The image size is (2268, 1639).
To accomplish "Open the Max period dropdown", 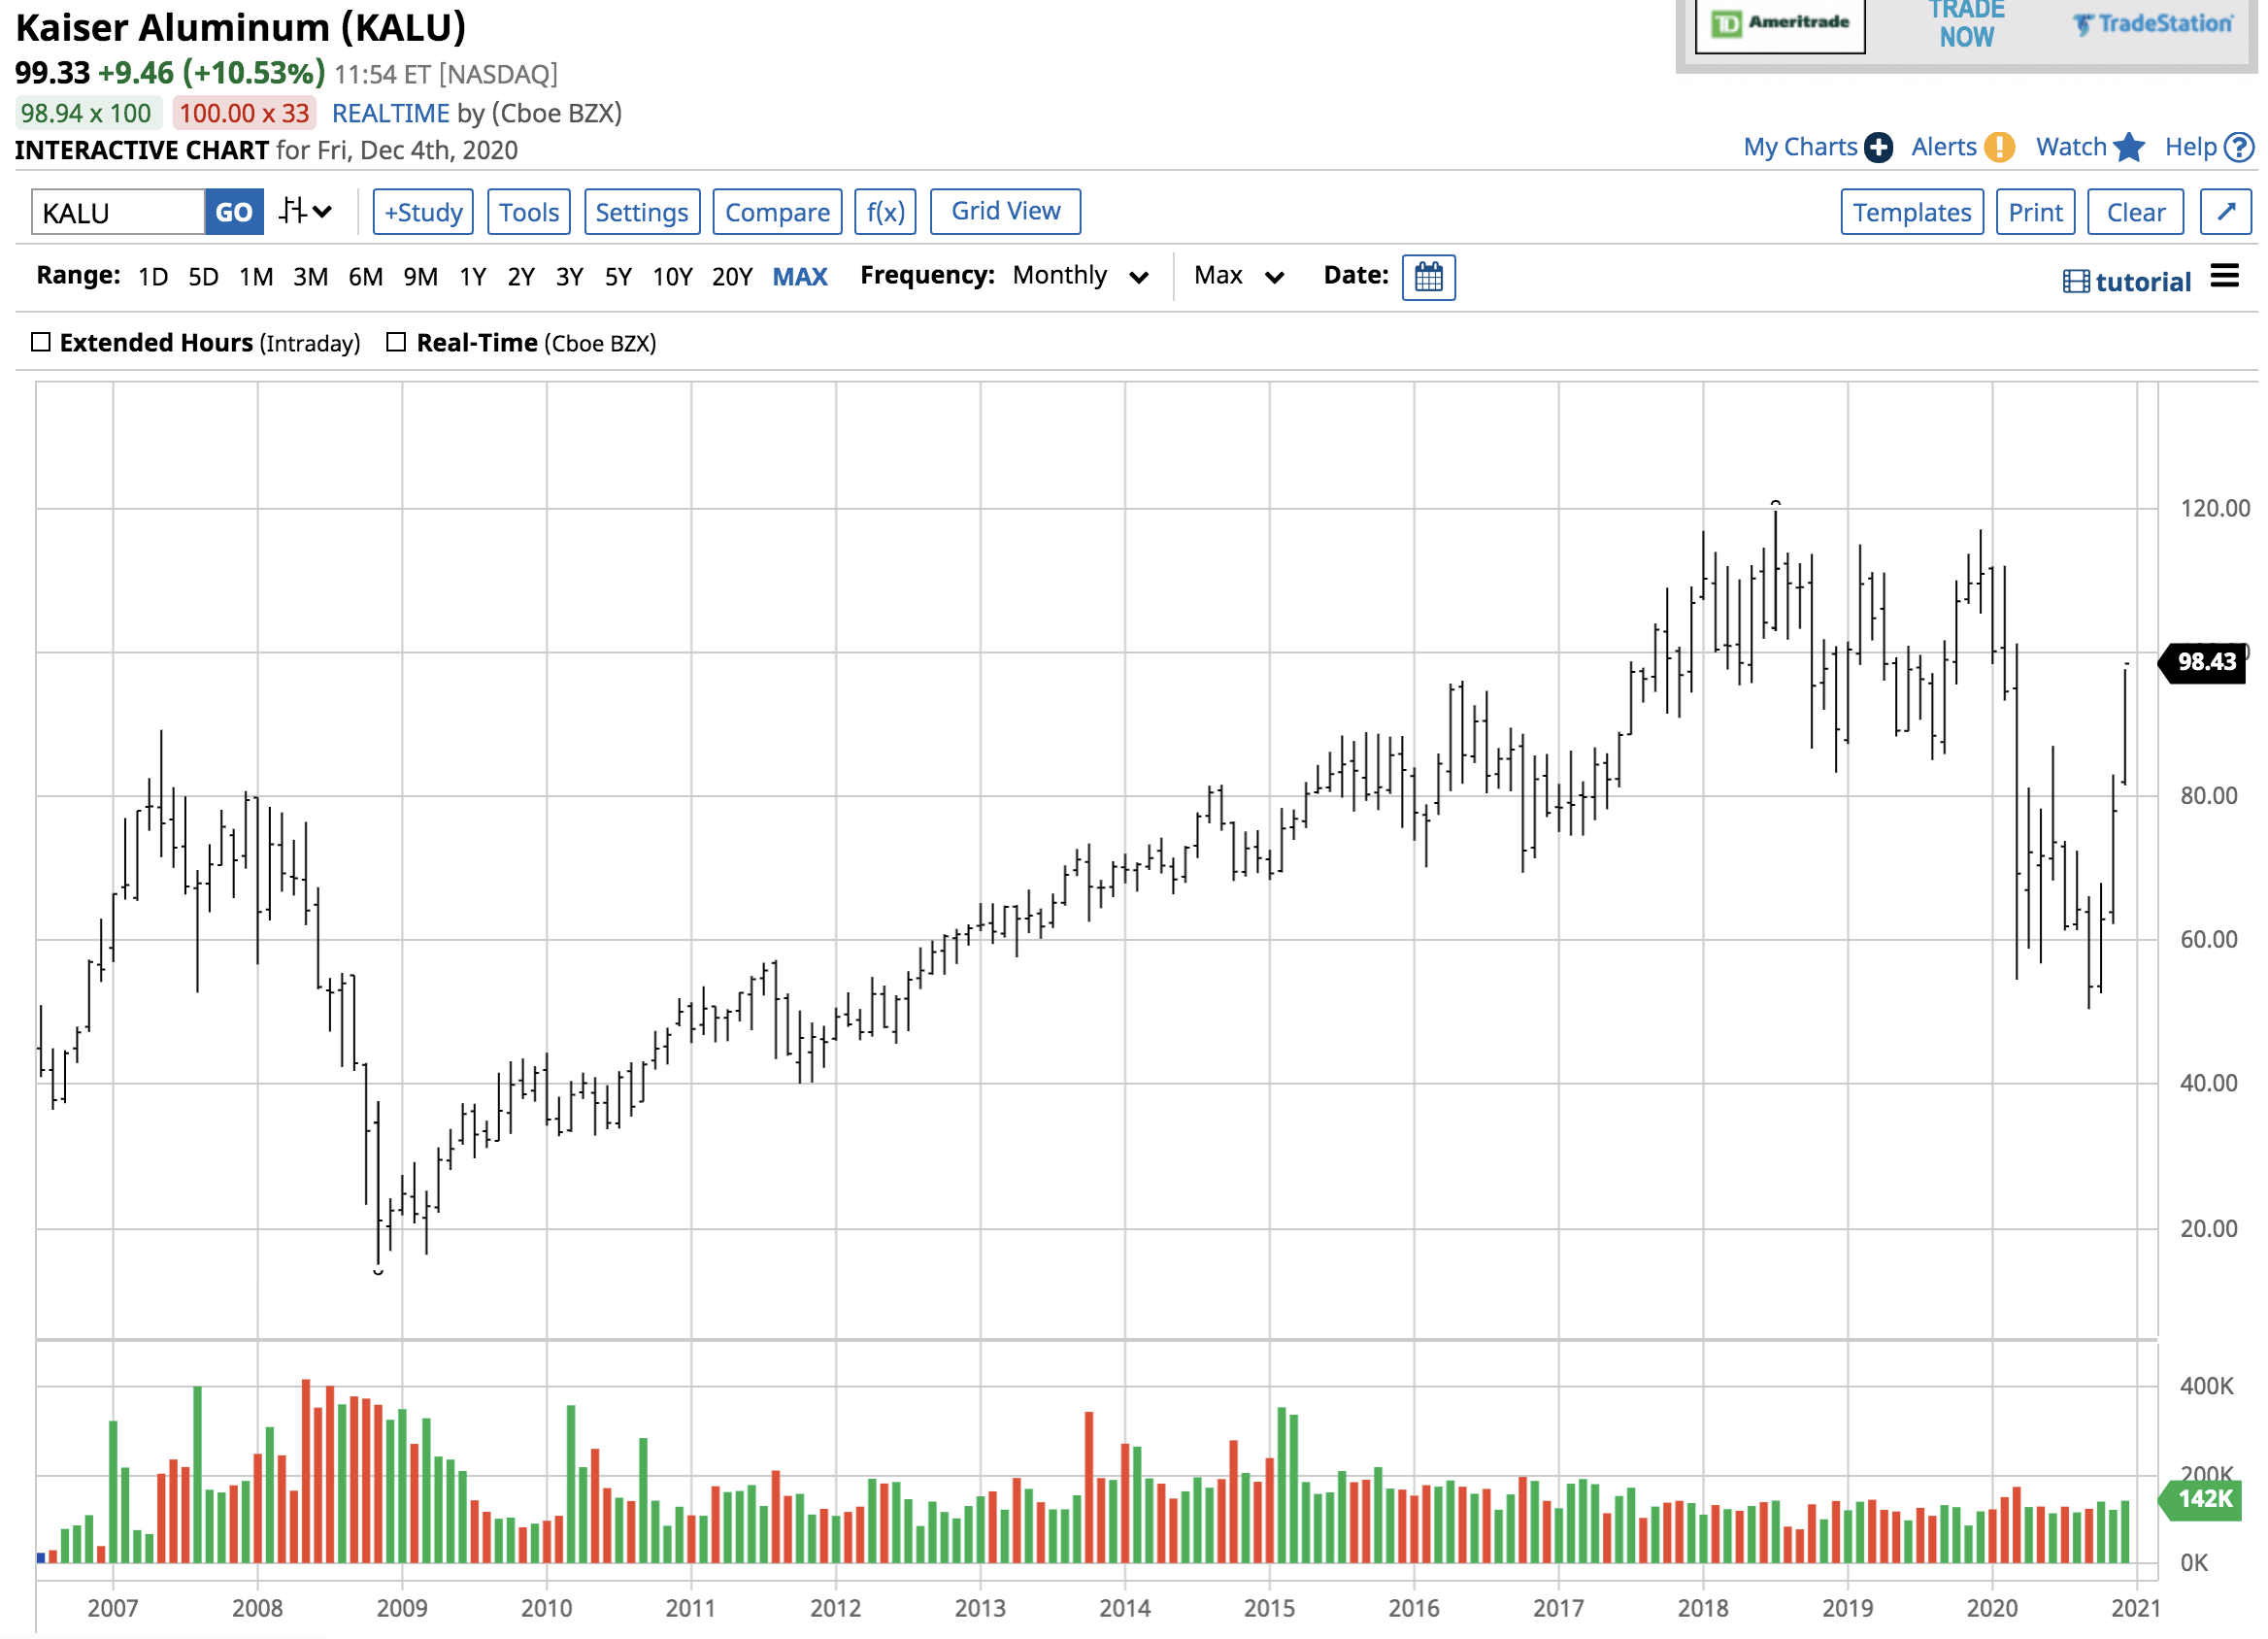I will point(1238,276).
